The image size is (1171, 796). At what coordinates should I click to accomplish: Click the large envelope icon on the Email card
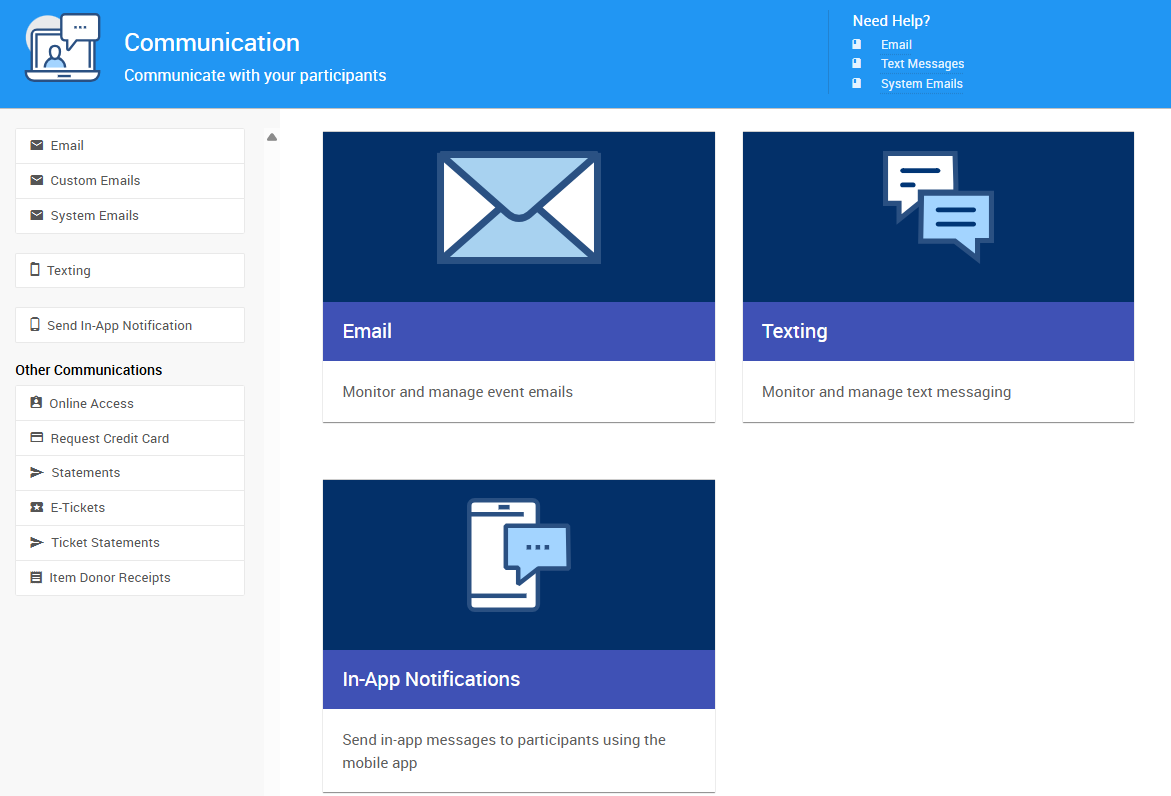point(518,207)
